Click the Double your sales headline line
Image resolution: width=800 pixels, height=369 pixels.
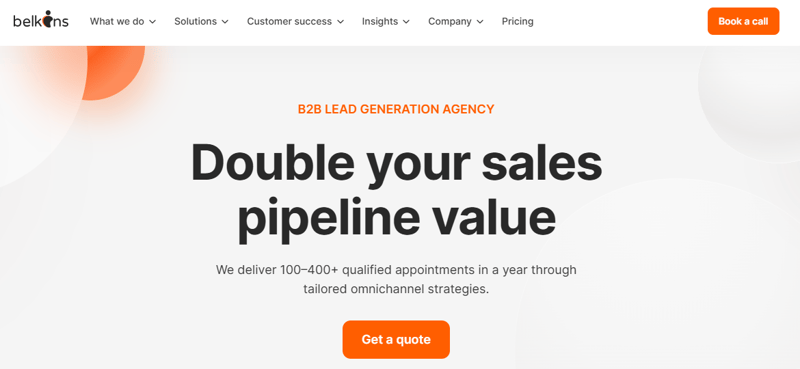396,162
